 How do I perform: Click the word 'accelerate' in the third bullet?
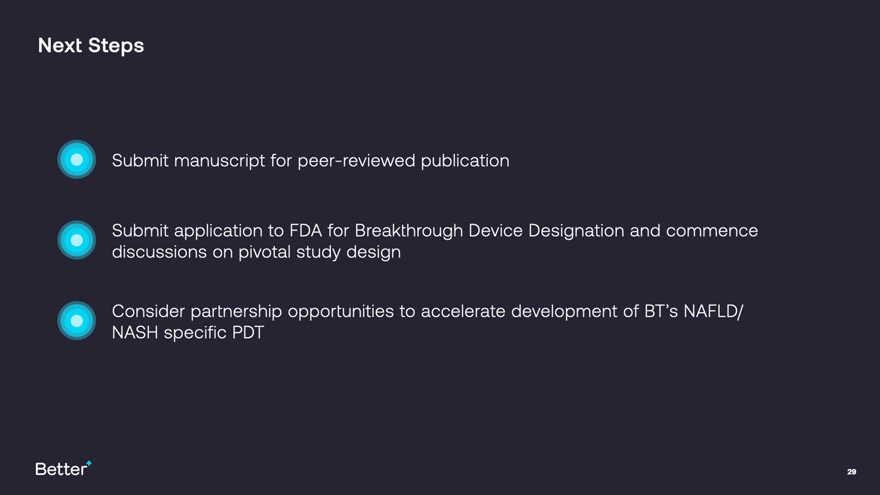click(463, 311)
